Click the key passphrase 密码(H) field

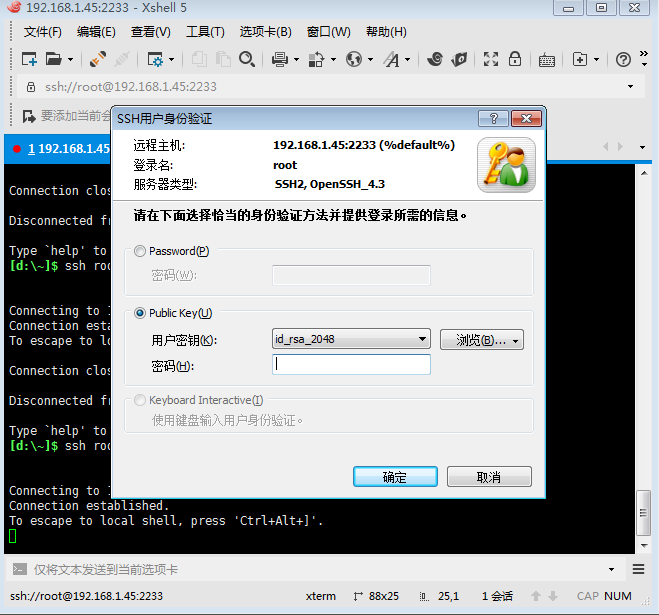[351, 364]
